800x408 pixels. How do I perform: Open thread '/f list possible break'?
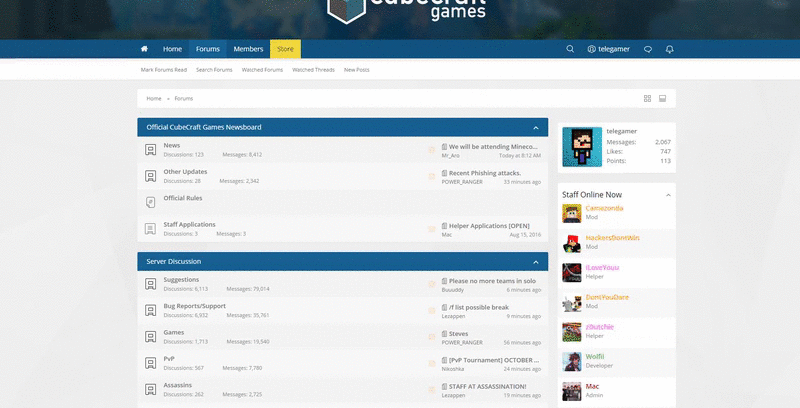pos(479,308)
